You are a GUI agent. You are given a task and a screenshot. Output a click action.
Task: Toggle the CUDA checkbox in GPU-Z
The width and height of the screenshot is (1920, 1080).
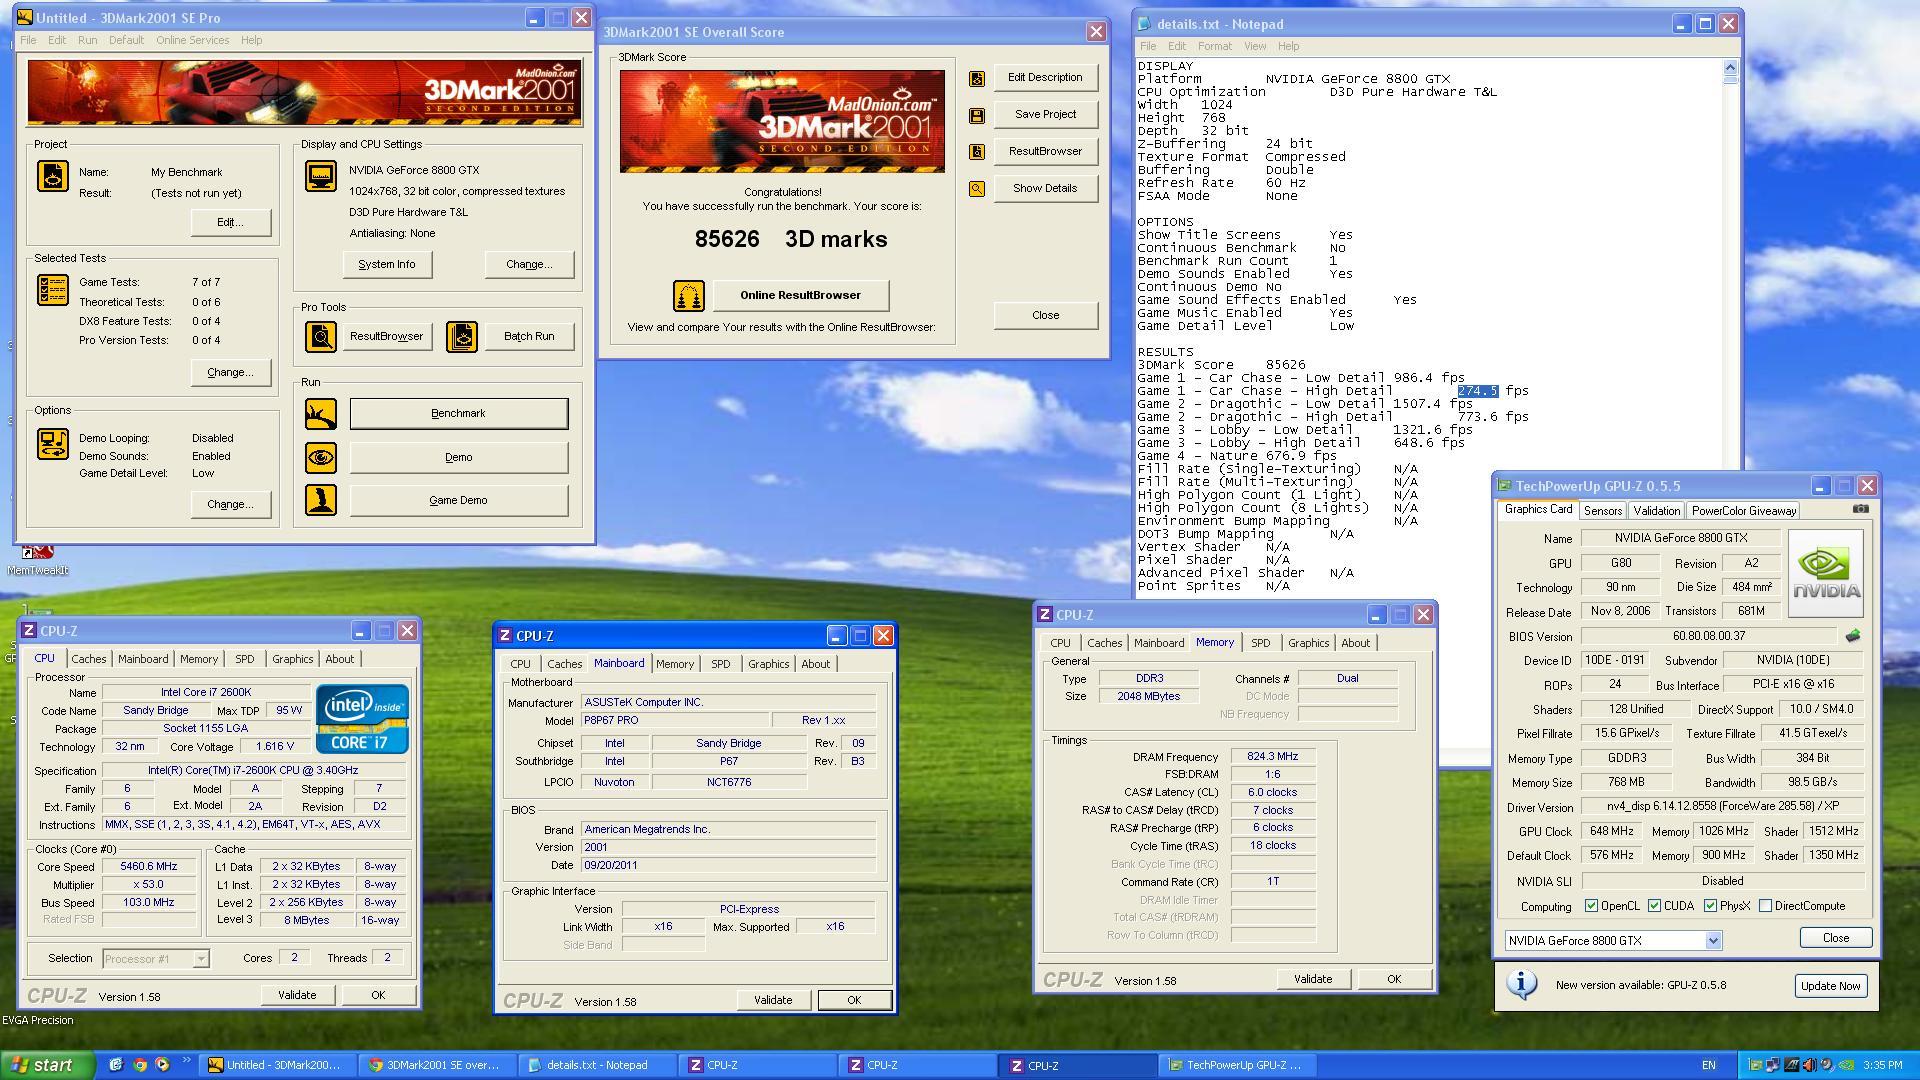(x=1654, y=906)
